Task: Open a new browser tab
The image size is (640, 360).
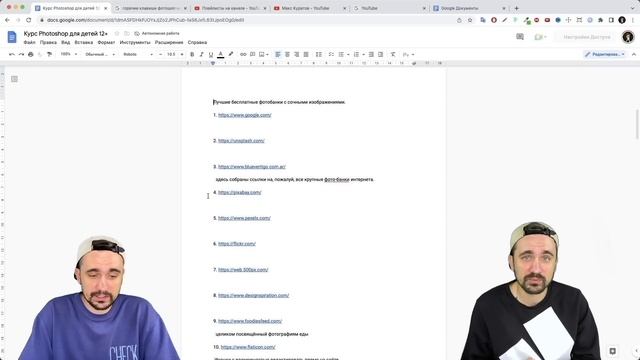Action: click(516, 8)
